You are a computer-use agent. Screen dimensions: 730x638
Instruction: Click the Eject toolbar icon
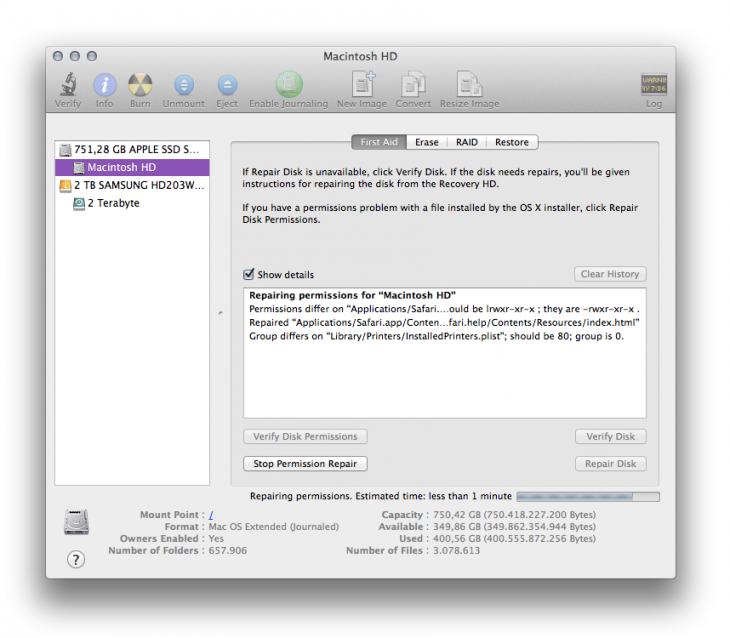click(x=227, y=85)
